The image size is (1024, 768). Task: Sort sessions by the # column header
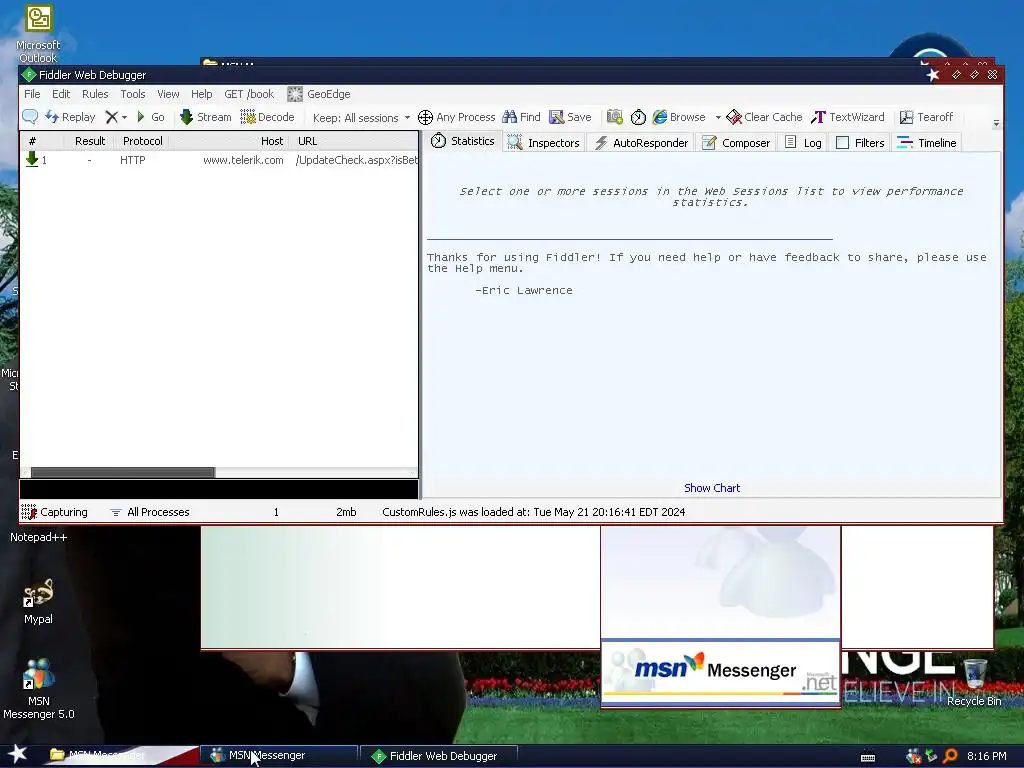[x=42, y=141]
